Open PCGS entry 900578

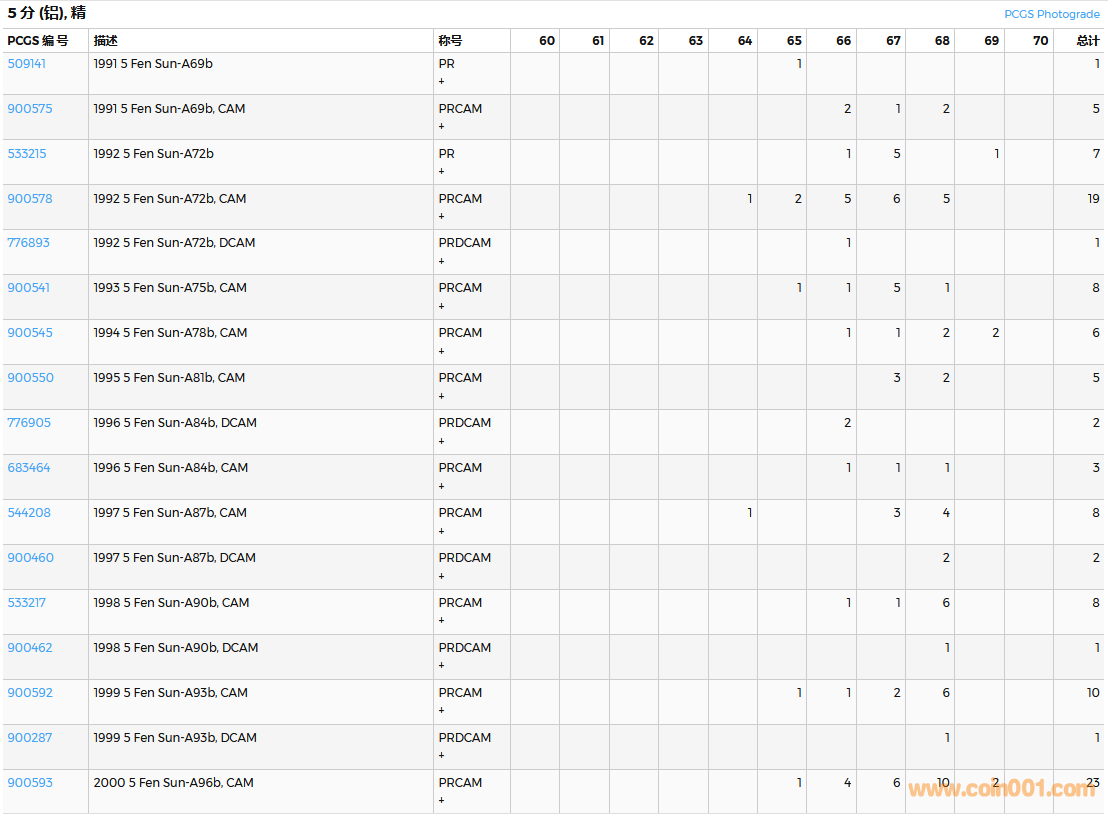click(x=30, y=199)
